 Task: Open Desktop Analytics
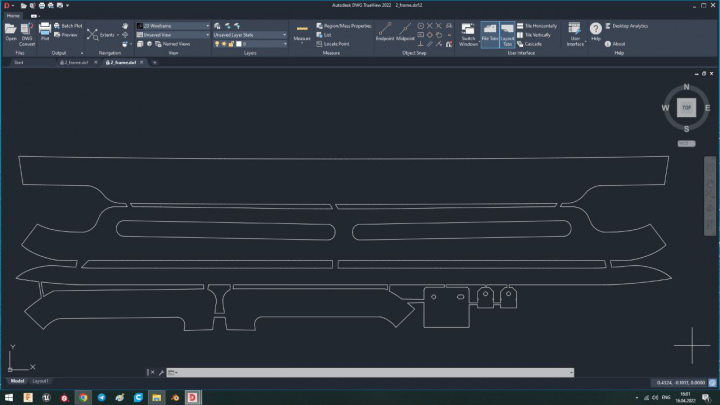point(627,26)
